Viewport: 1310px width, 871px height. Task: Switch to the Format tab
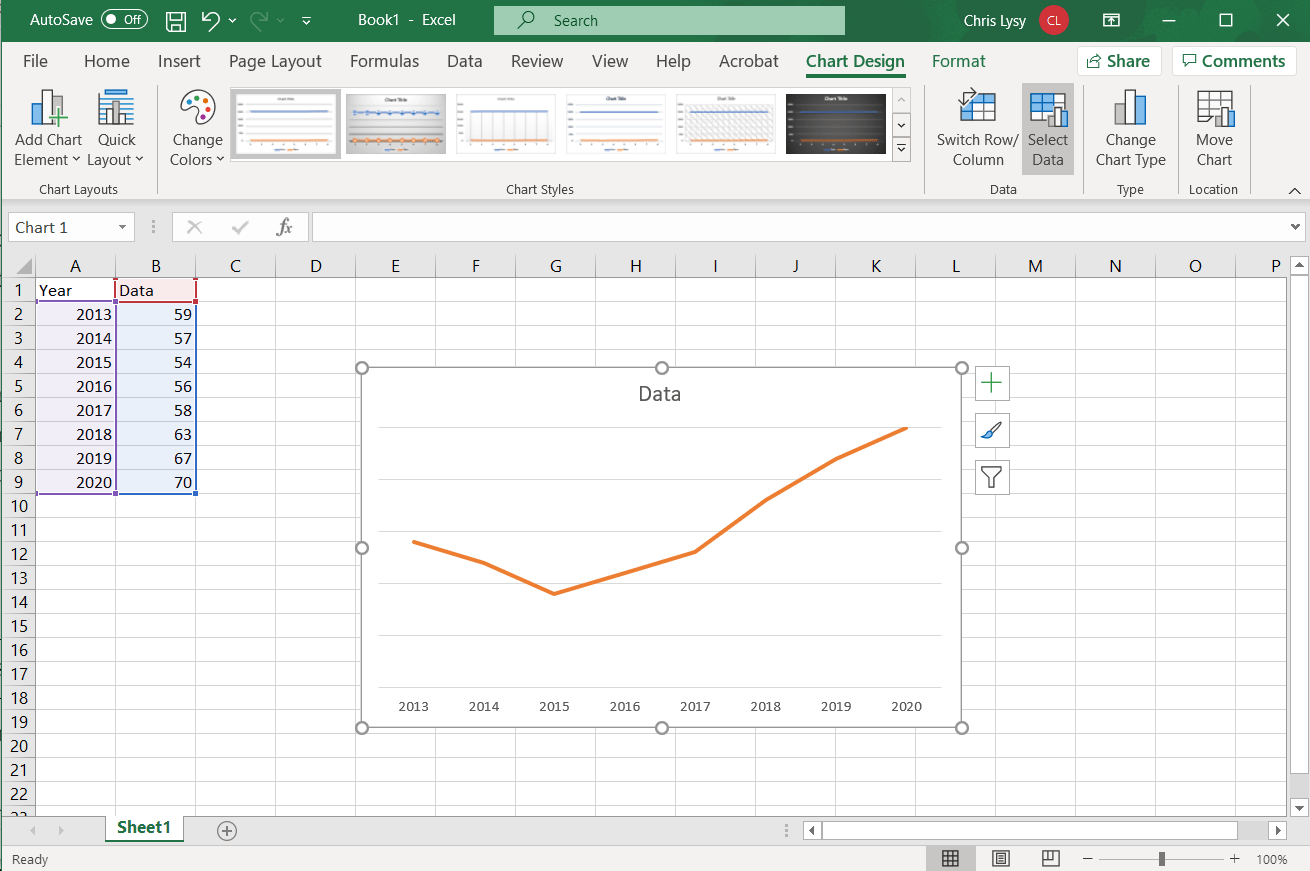[959, 61]
